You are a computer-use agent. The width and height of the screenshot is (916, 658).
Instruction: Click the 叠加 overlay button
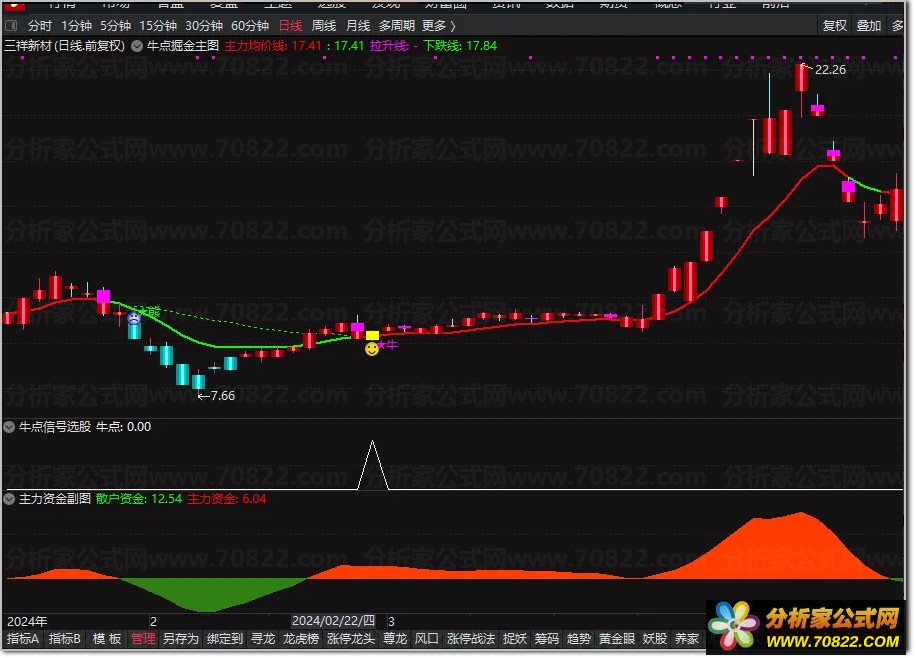tap(869, 26)
